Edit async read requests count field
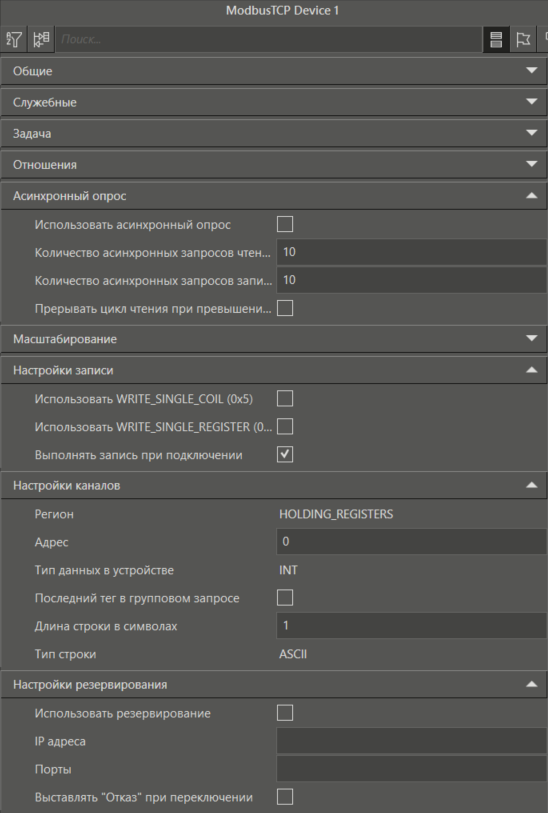 tap(411, 252)
